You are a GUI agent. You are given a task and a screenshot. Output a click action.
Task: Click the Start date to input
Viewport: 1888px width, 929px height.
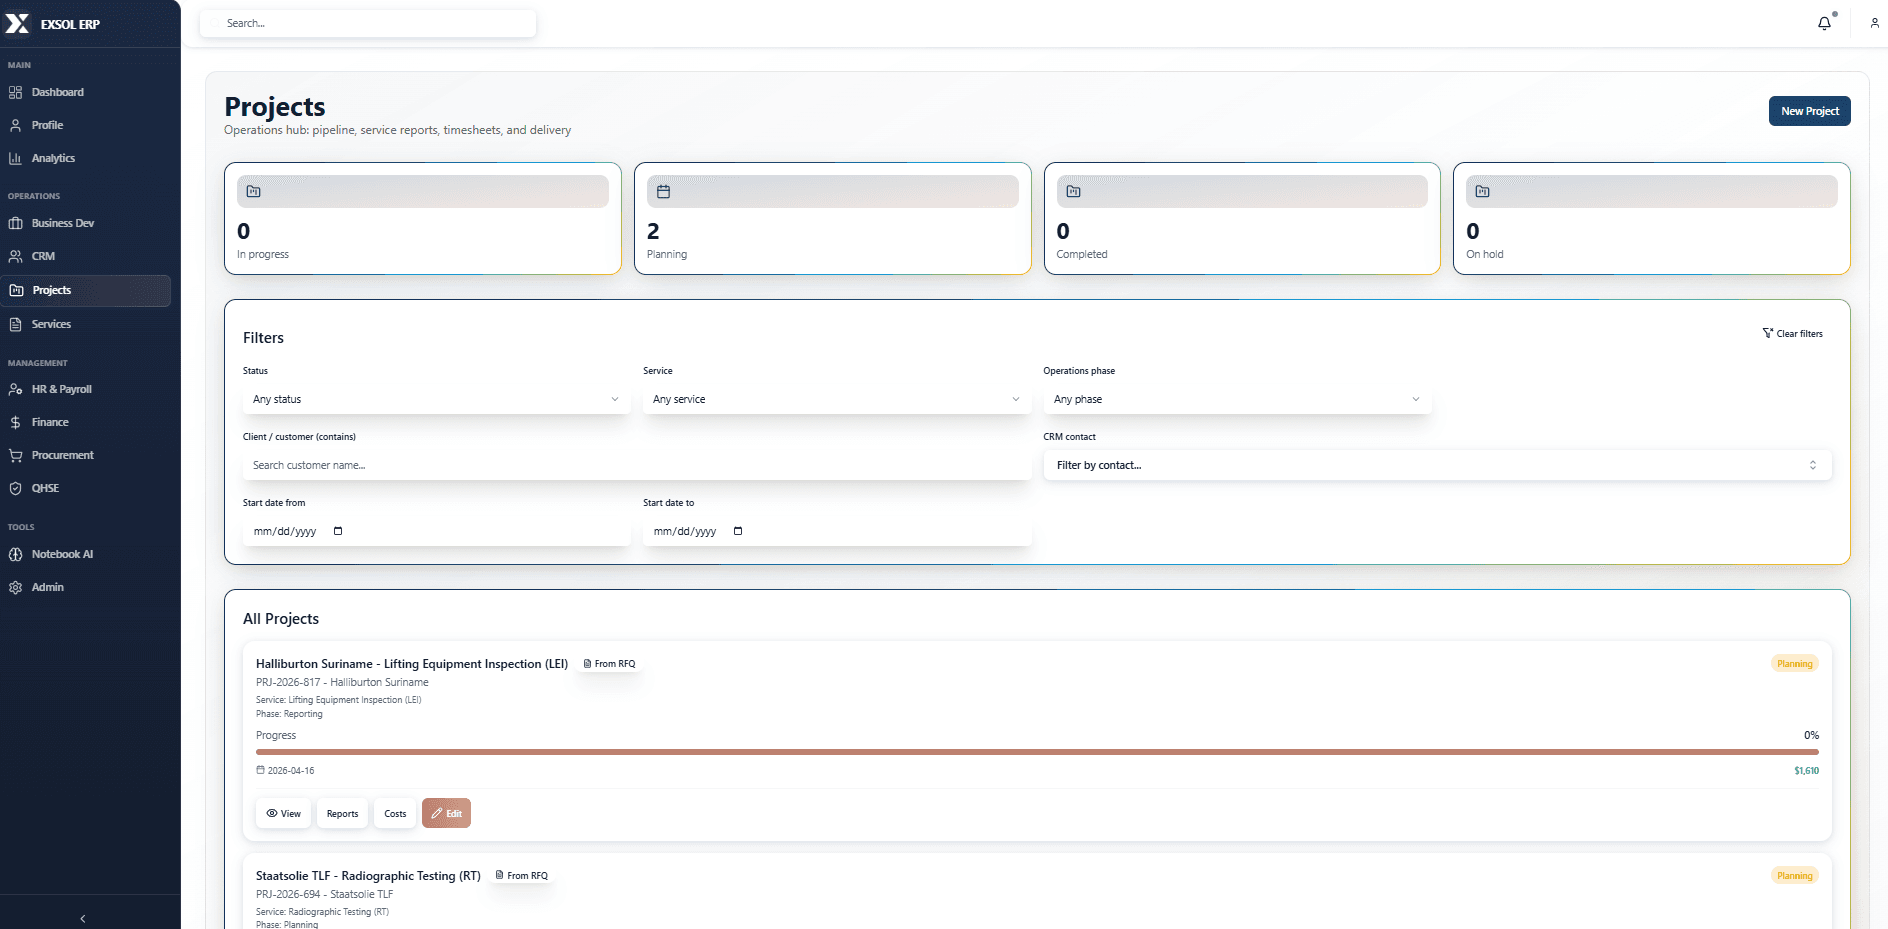[x=836, y=531]
